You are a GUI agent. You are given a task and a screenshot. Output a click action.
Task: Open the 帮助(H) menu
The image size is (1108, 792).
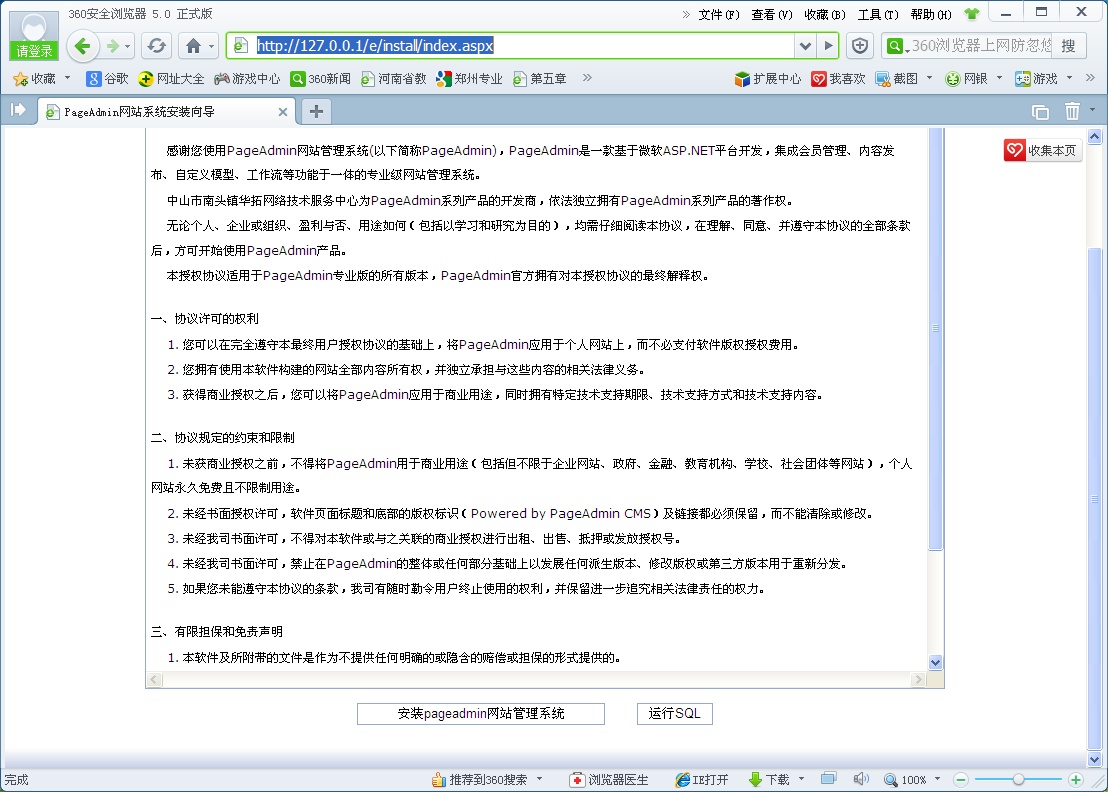pyautogui.click(x=931, y=15)
